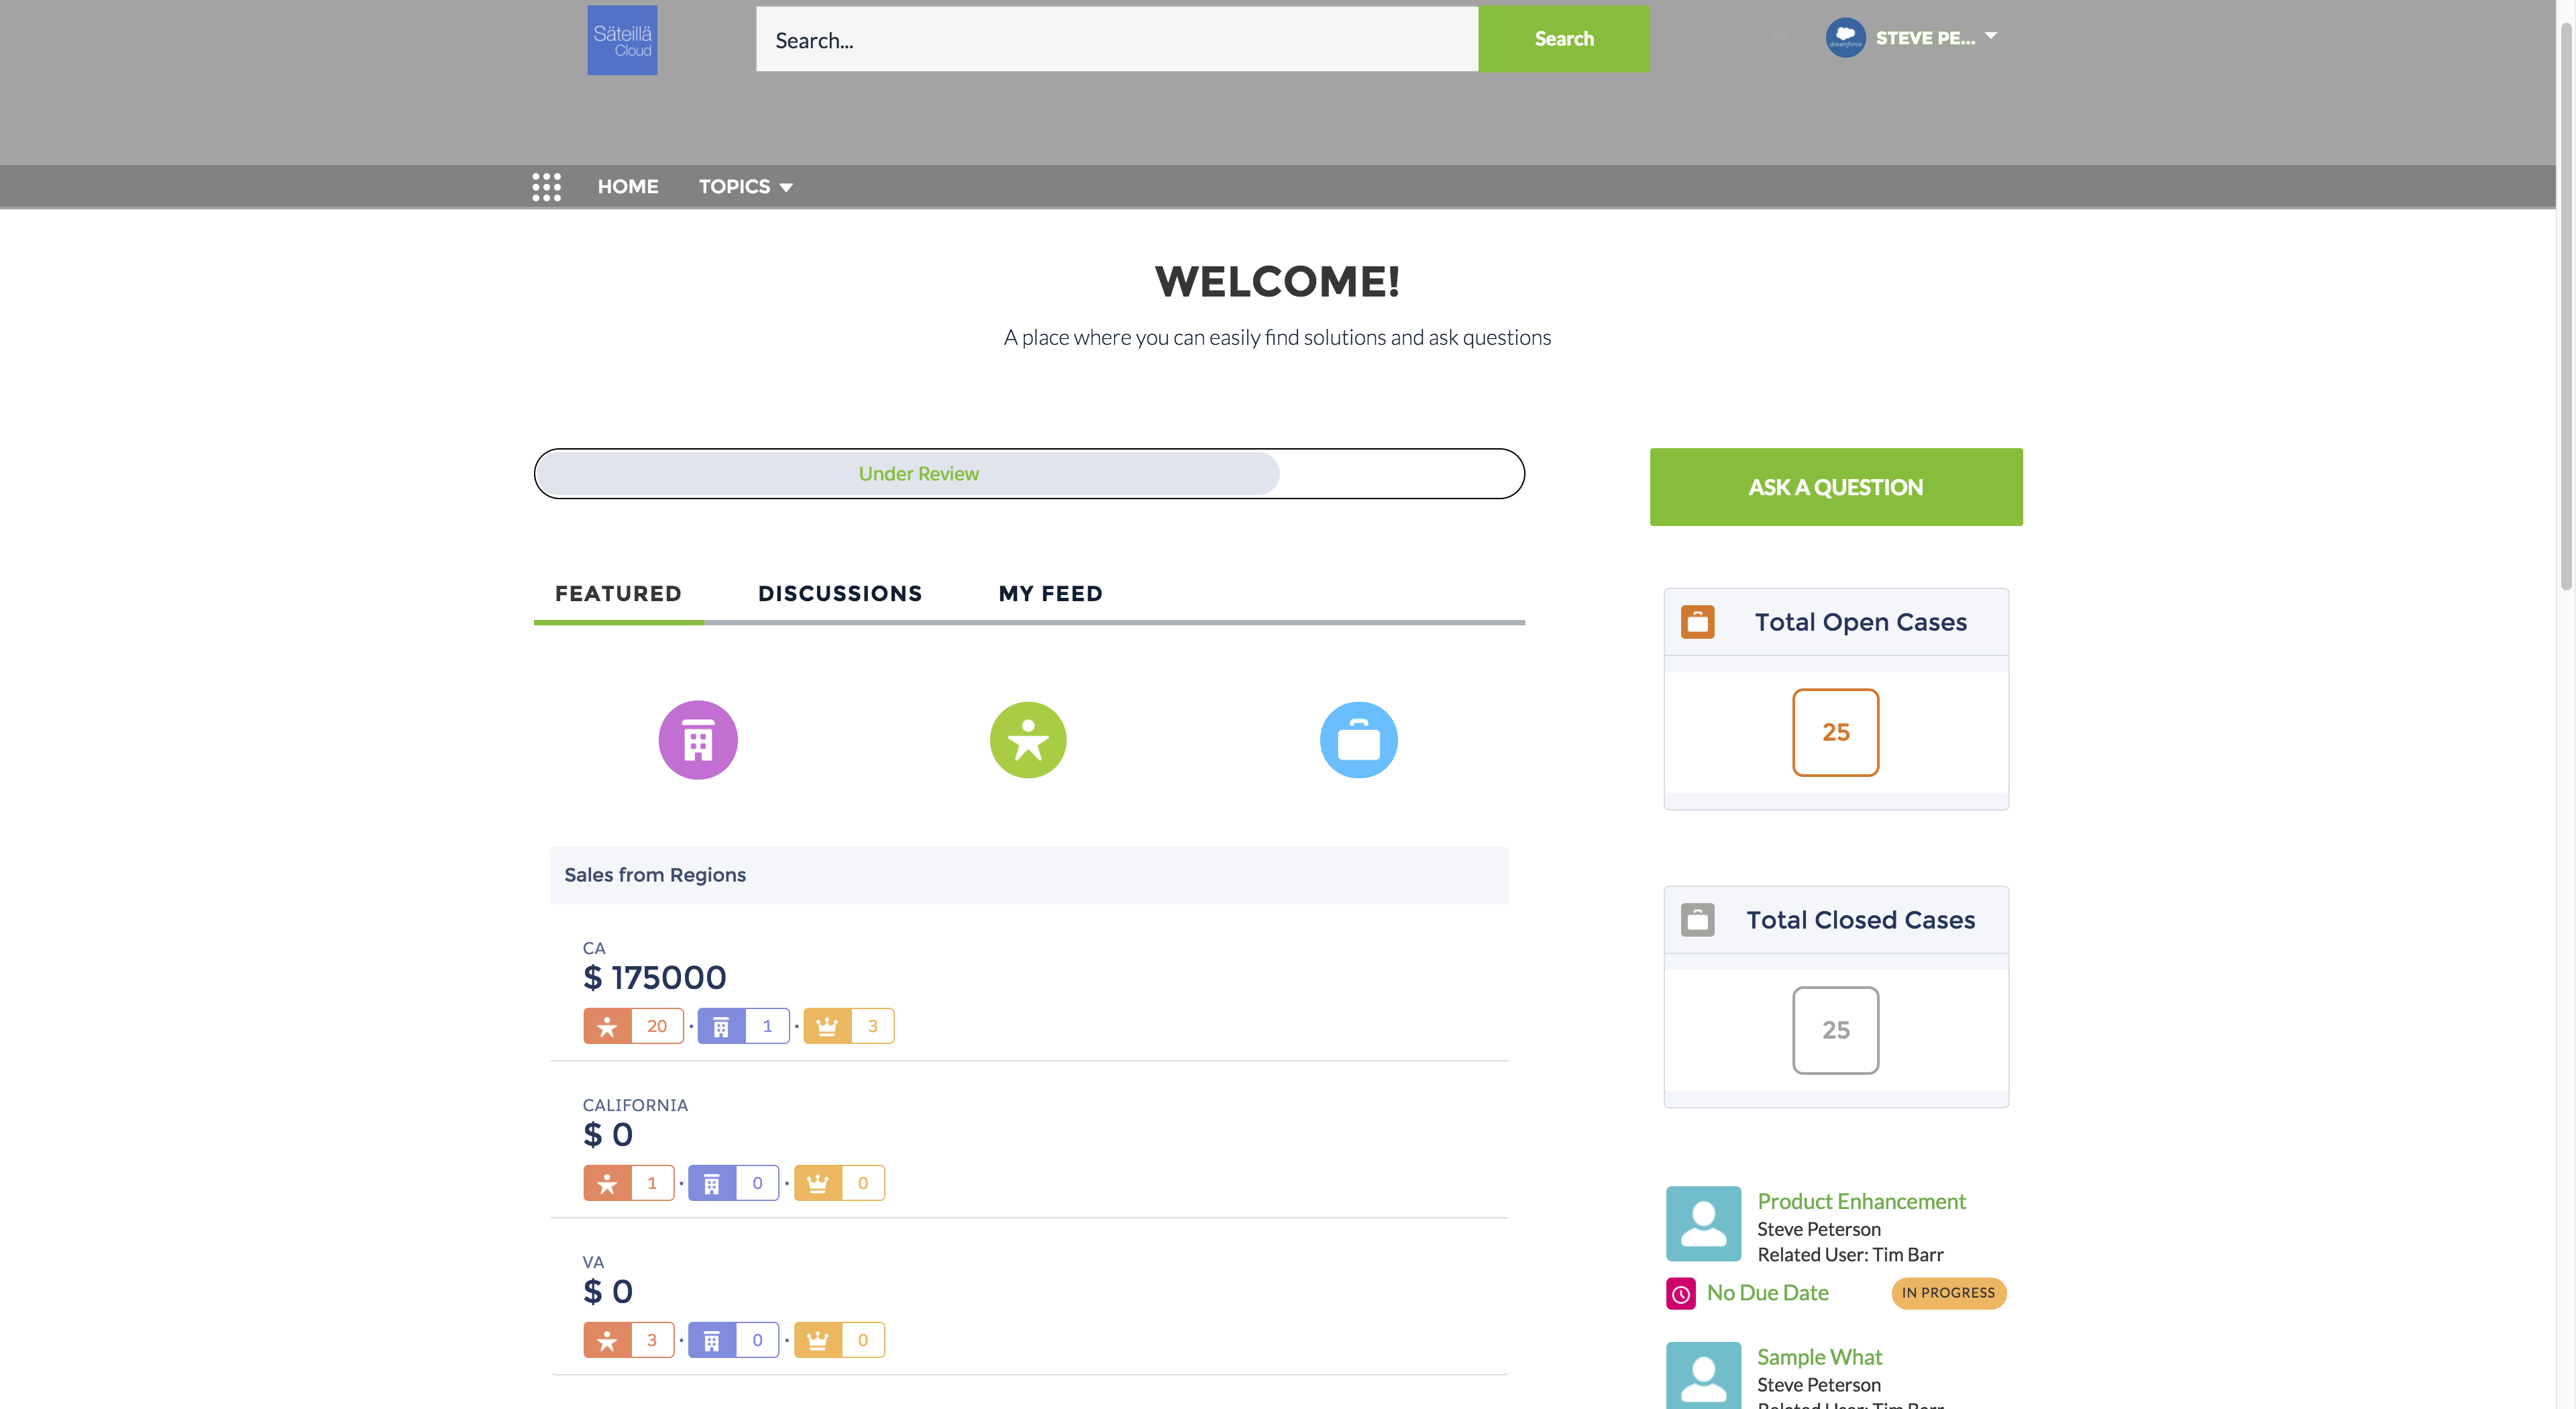Click Steve Peterson's profile avatar icon
This screenshot has width=2576, height=1409.
click(1845, 38)
